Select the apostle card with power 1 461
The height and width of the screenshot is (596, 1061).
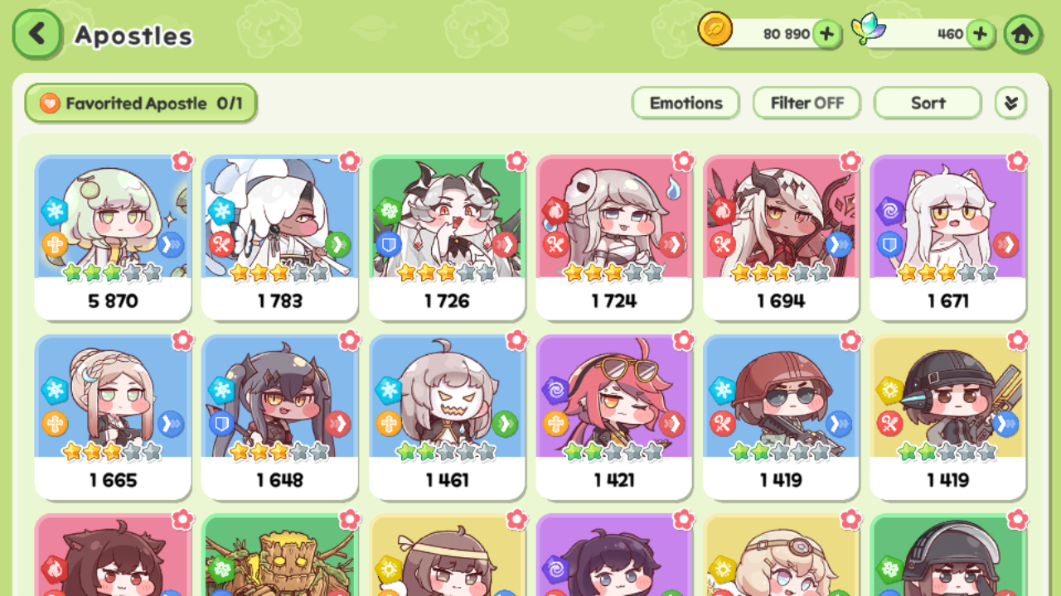(447, 417)
